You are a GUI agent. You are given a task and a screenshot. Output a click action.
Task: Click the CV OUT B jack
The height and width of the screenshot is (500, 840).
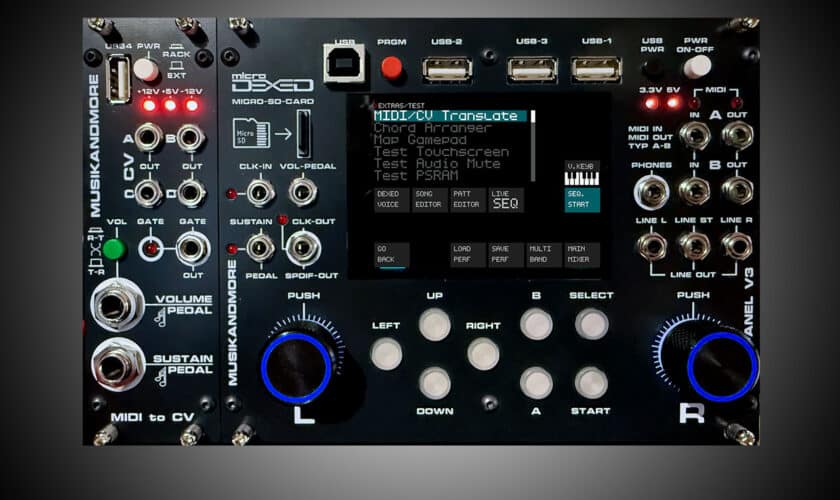point(190,138)
